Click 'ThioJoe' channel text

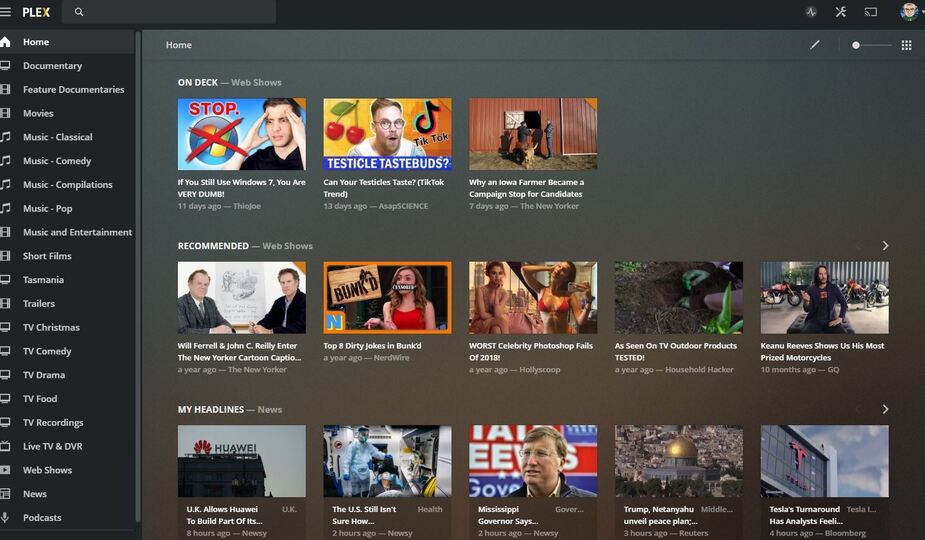[x=247, y=206]
